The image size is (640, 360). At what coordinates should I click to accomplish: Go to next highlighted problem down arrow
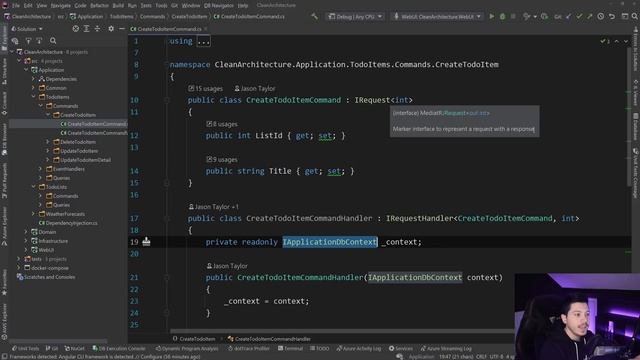[x=626, y=41]
